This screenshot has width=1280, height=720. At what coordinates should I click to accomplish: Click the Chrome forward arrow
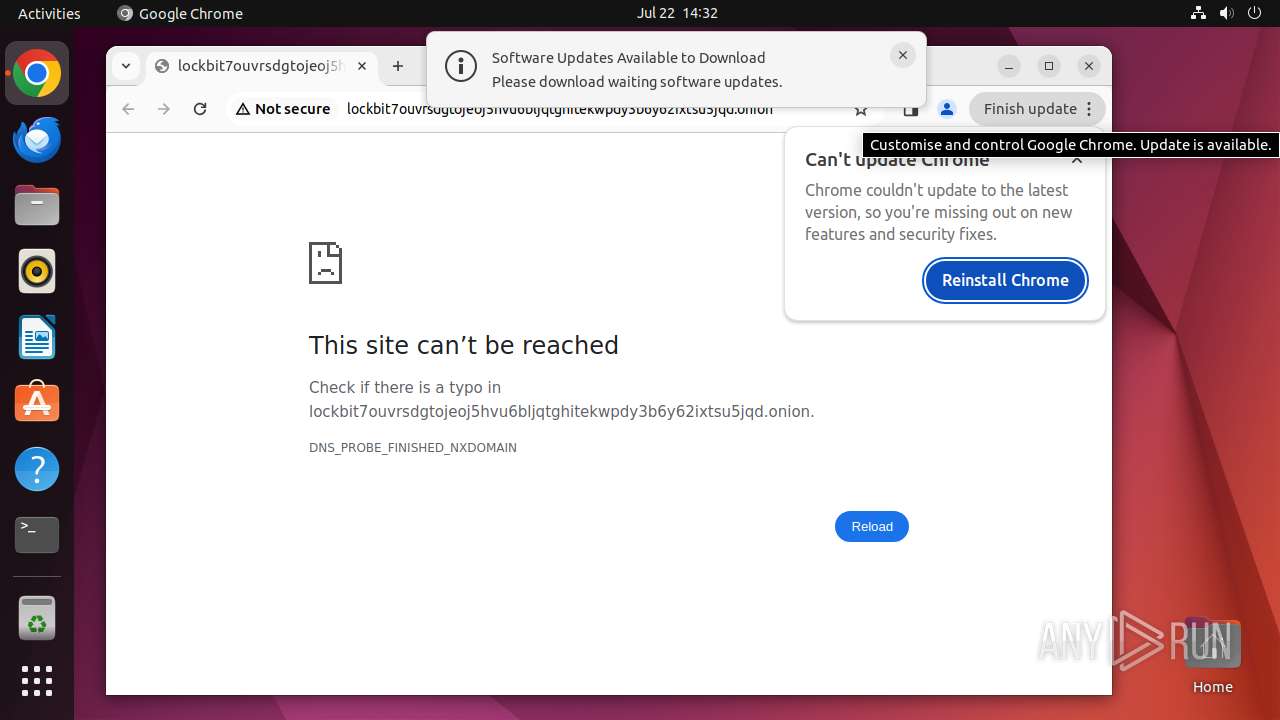[164, 109]
